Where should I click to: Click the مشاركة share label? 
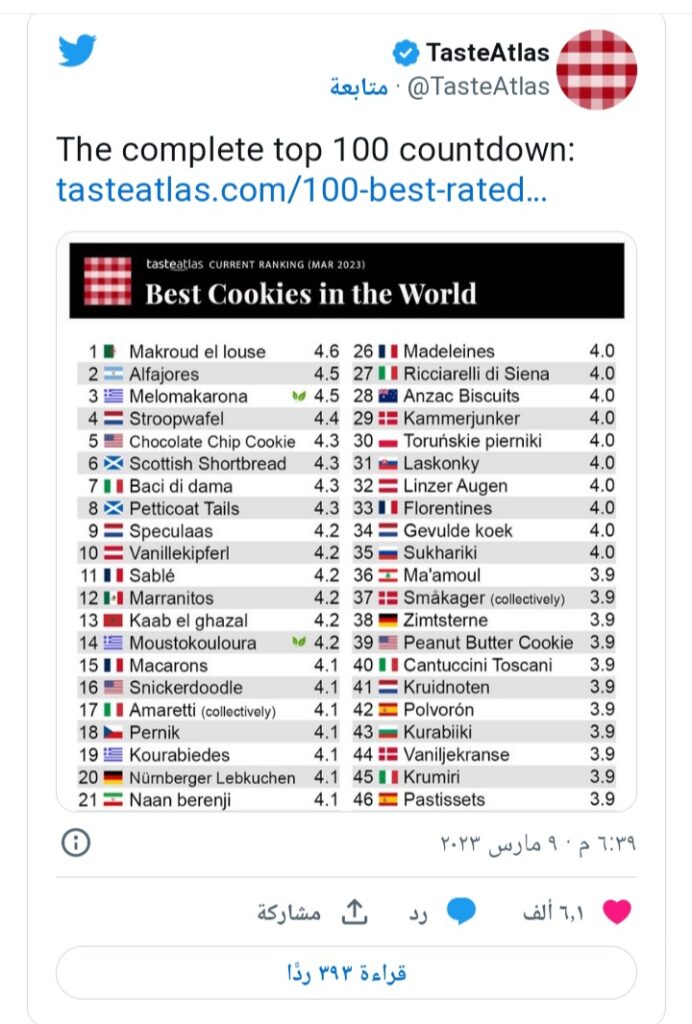289,912
